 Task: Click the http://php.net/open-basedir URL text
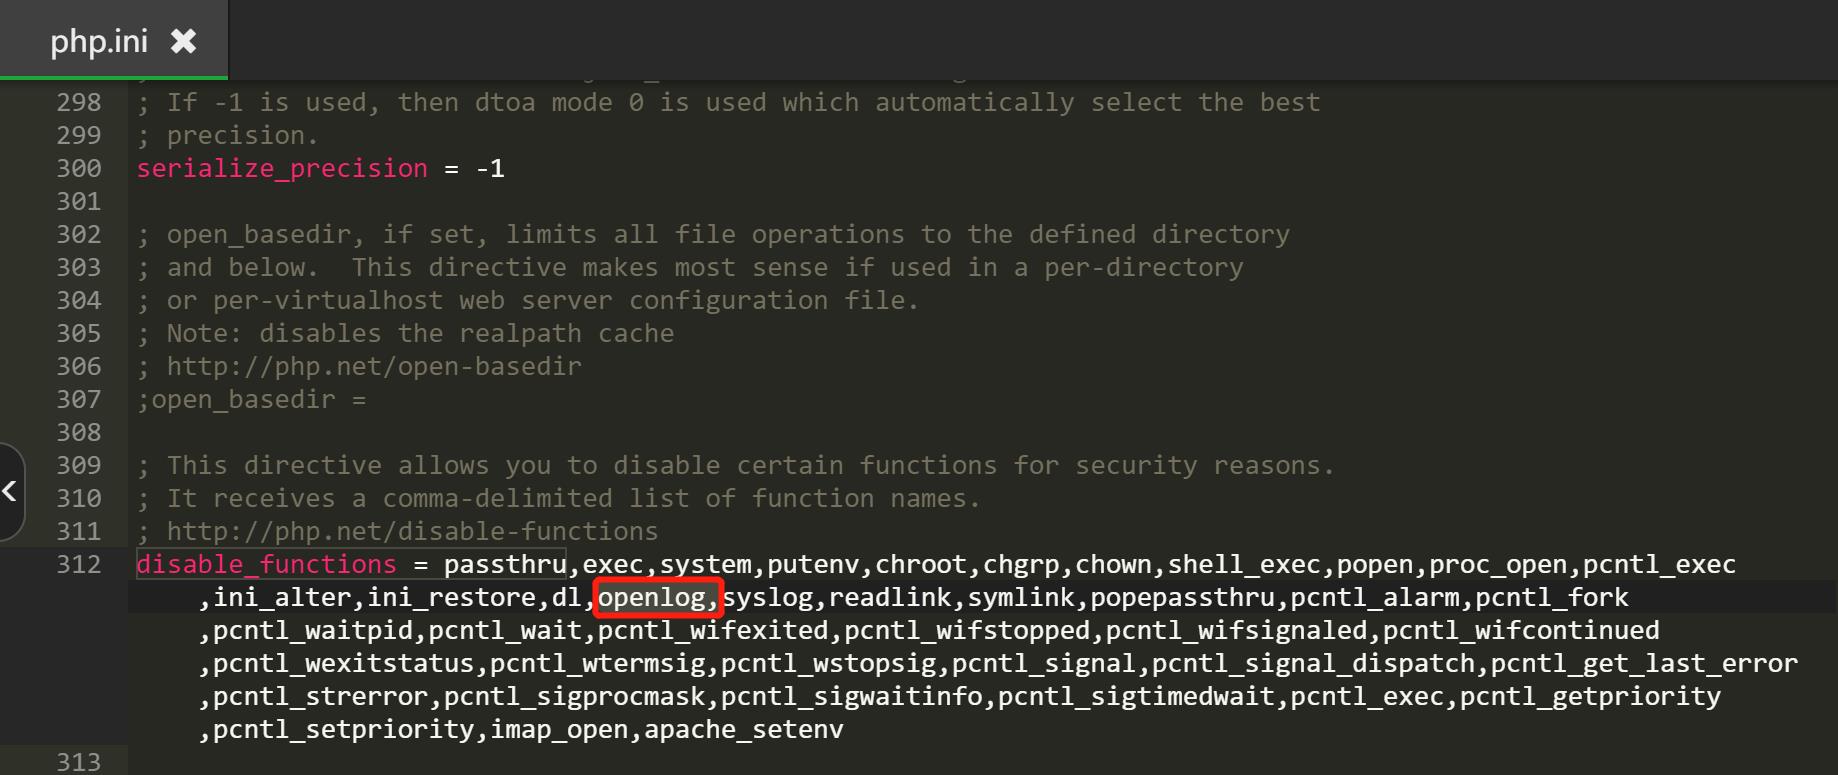(x=374, y=366)
